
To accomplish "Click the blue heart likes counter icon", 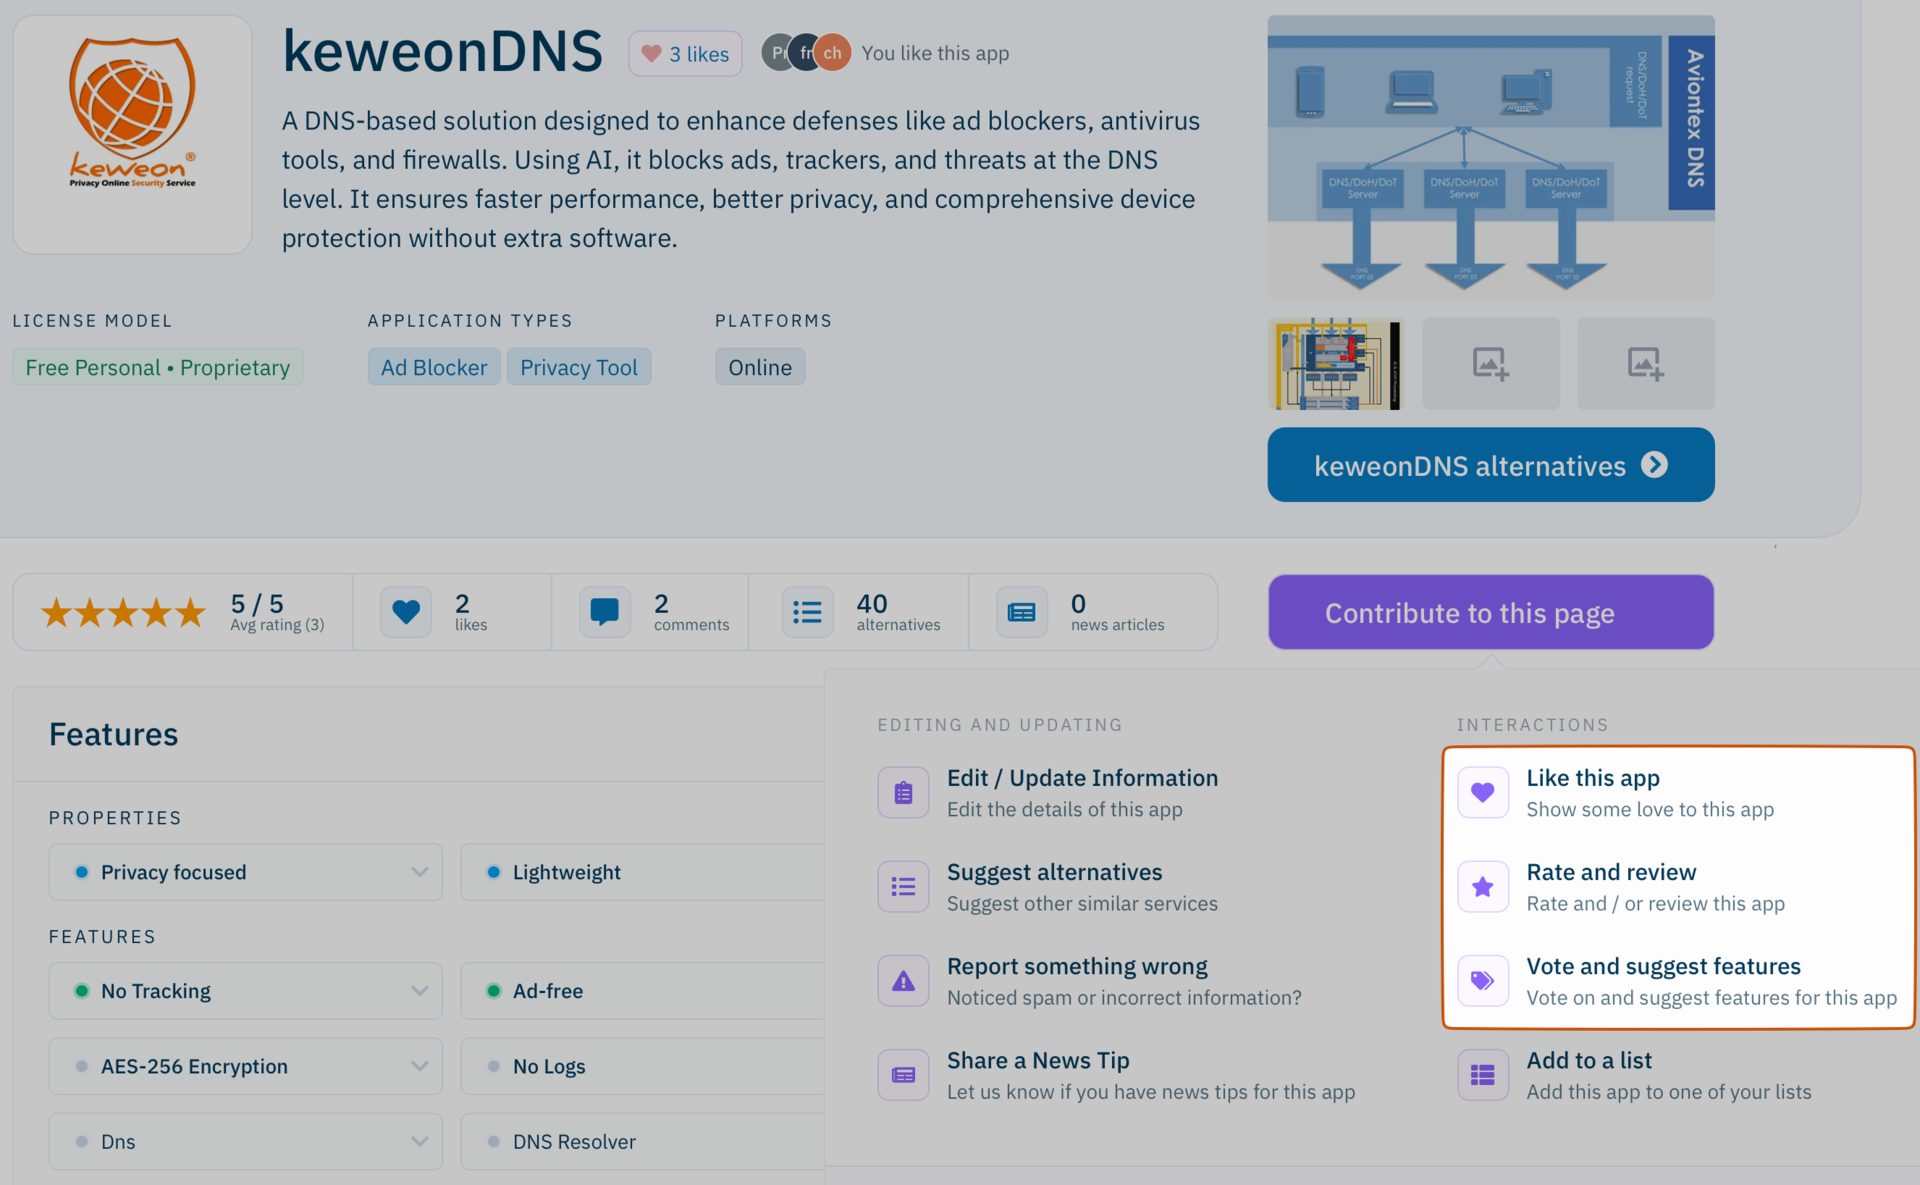I will (406, 612).
